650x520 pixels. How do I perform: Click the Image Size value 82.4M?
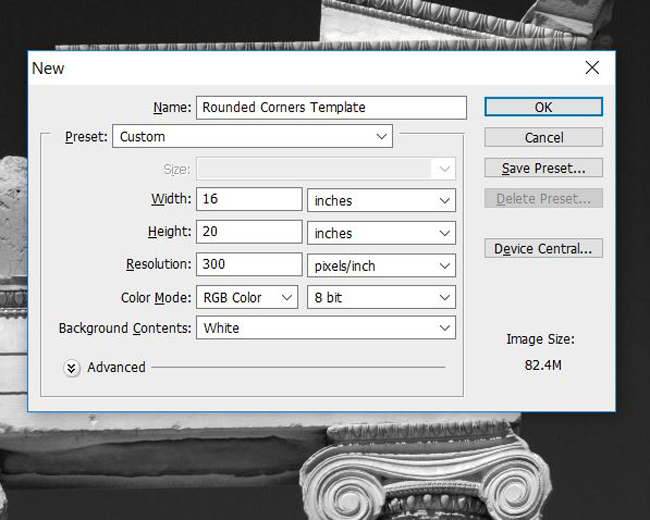(x=543, y=365)
